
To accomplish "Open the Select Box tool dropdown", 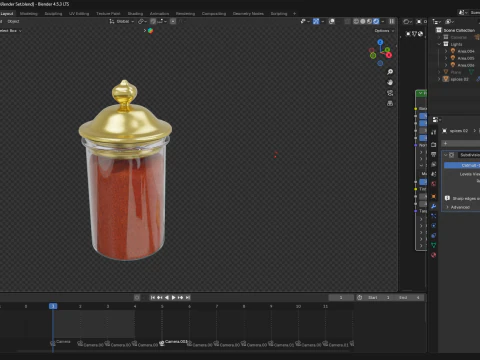I will coord(11,31).
